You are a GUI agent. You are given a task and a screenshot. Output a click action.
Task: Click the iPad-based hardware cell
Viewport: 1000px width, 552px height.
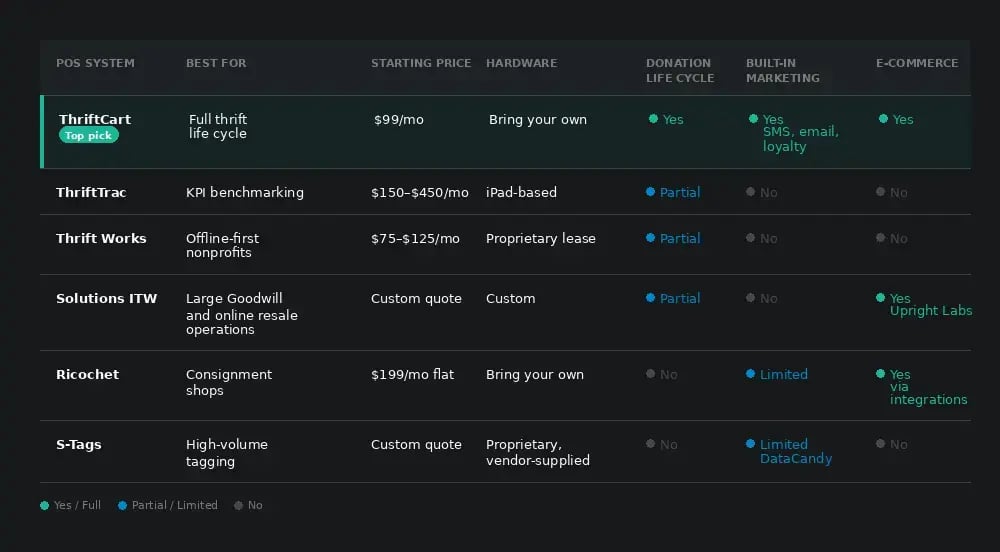click(x=521, y=192)
